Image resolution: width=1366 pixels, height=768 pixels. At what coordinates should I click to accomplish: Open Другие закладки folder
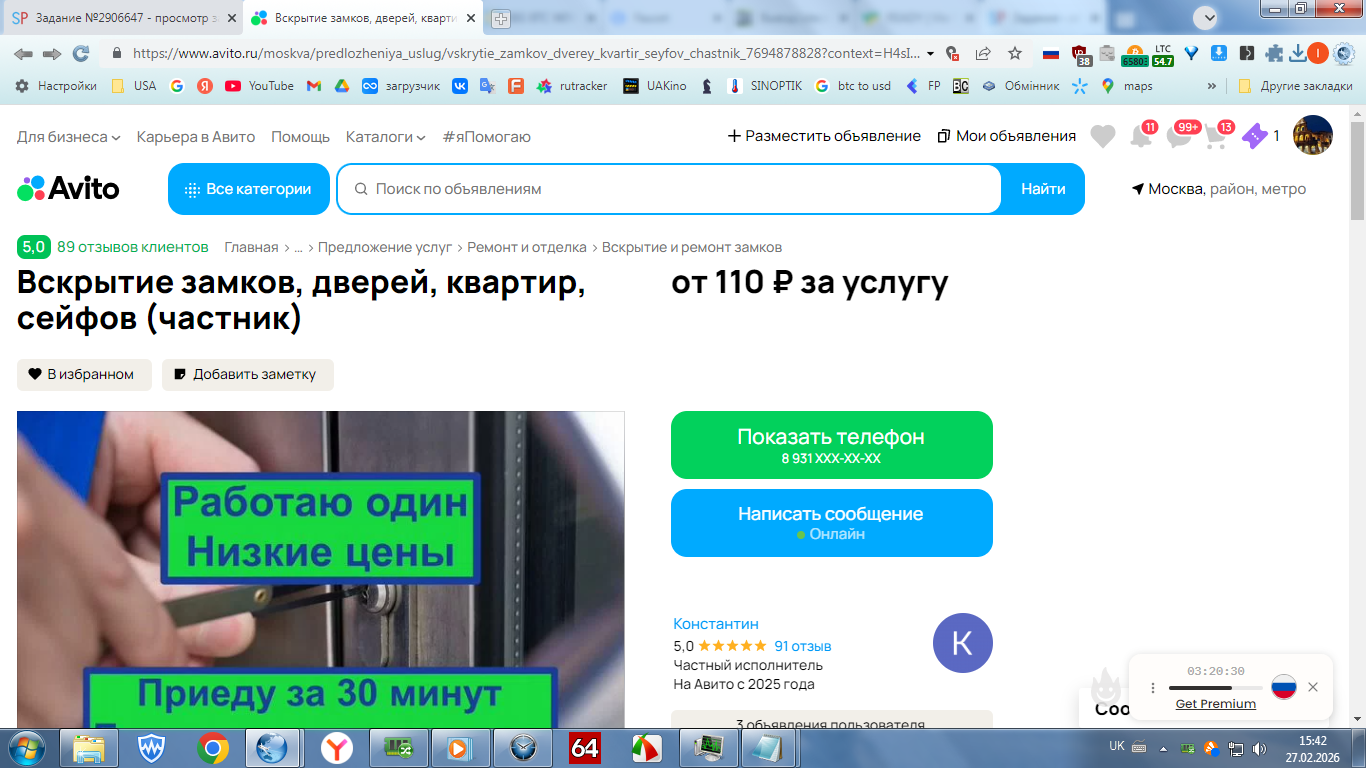tap(1295, 86)
